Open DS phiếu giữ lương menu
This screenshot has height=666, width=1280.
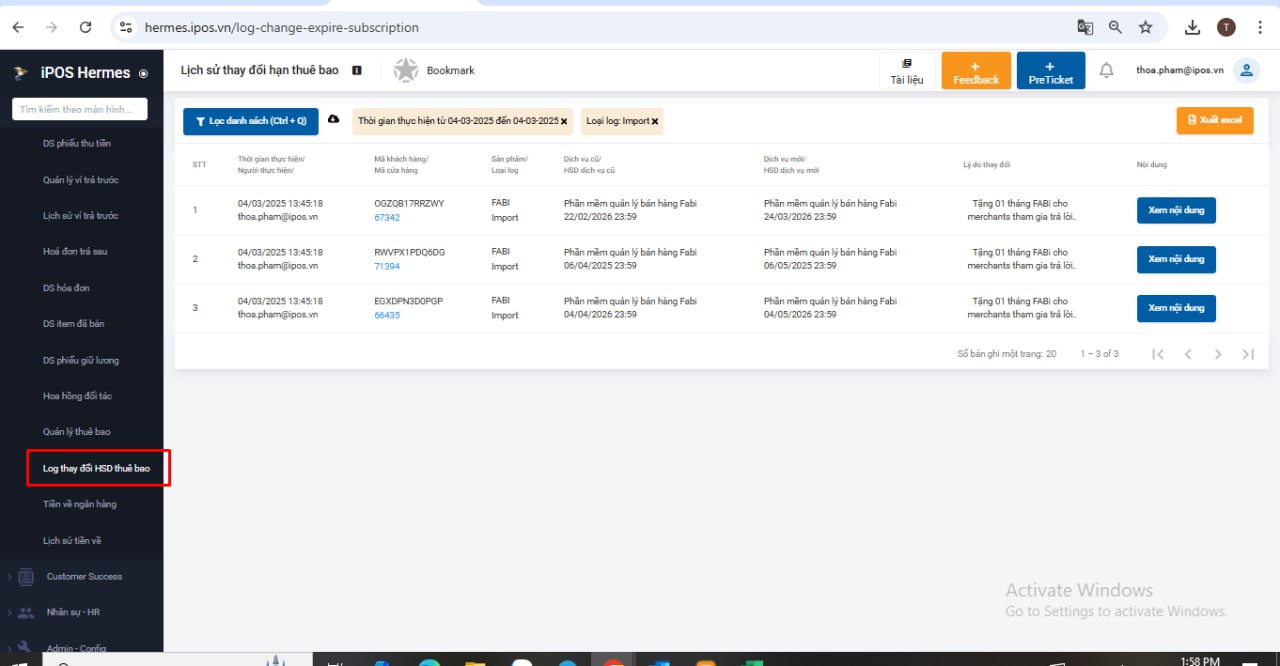tap(81, 360)
